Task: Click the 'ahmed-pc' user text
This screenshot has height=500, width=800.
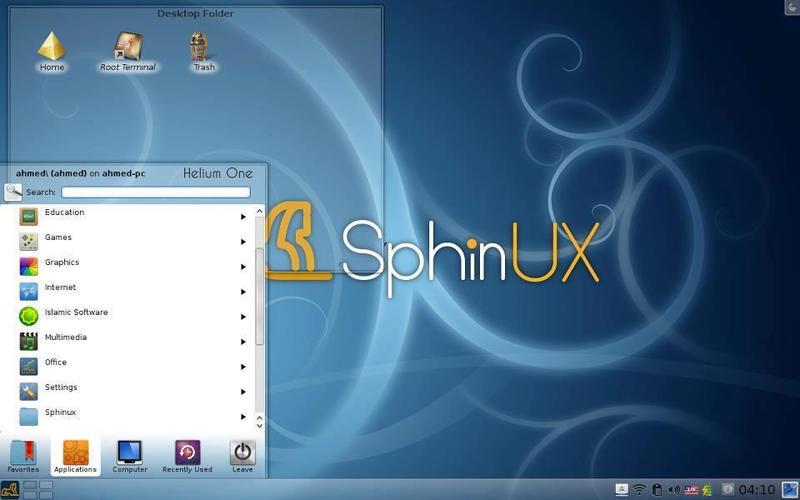Action: coord(123,173)
